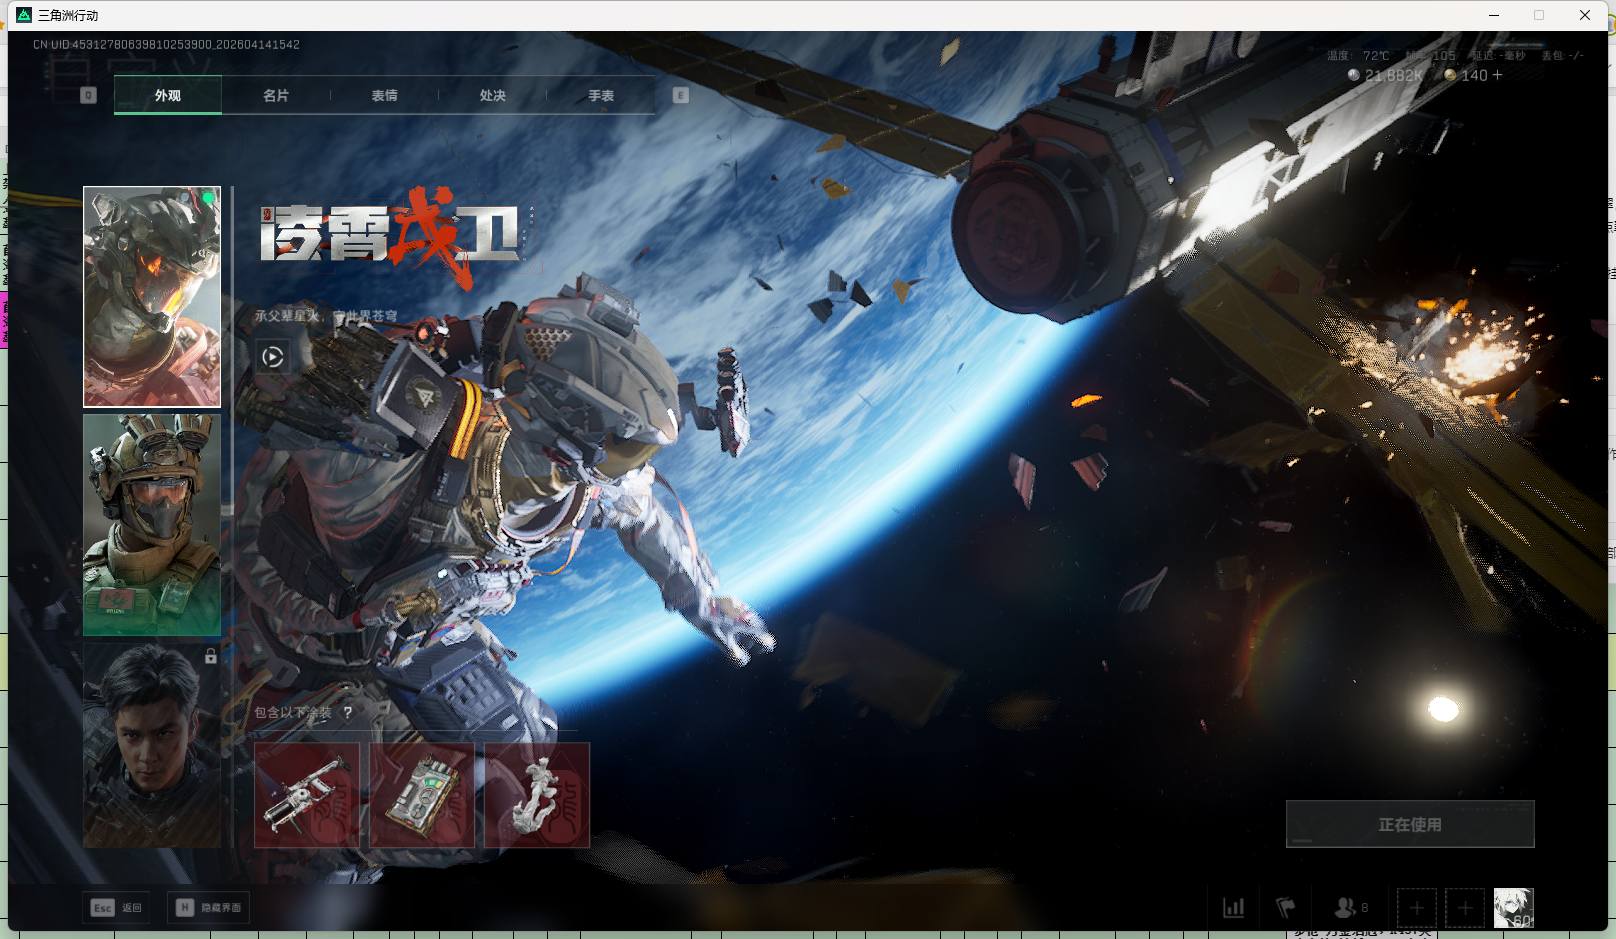Open the bar chart stats icon
The height and width of the screenshot is (939, 1616).
1234,908
